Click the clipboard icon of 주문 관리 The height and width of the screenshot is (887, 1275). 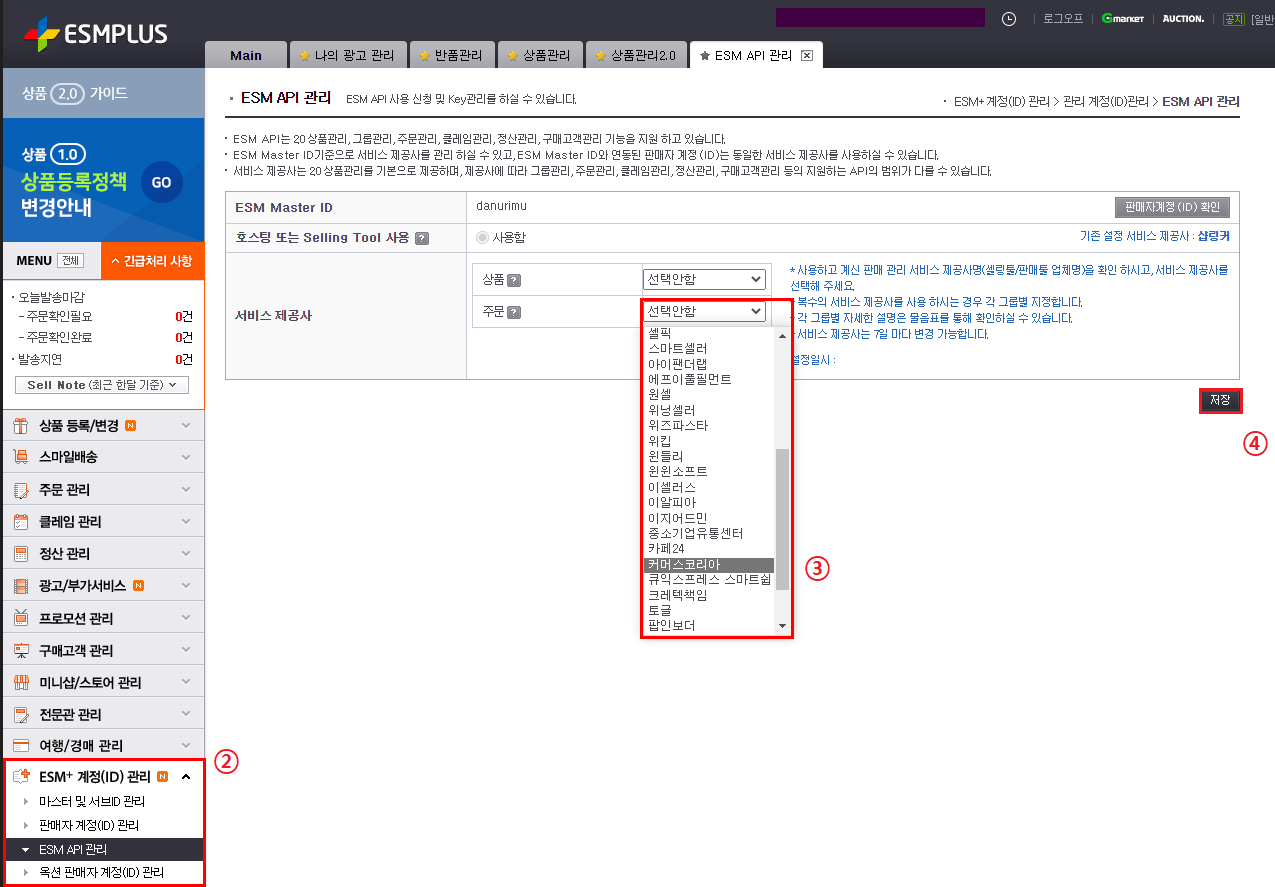(20, 490)
